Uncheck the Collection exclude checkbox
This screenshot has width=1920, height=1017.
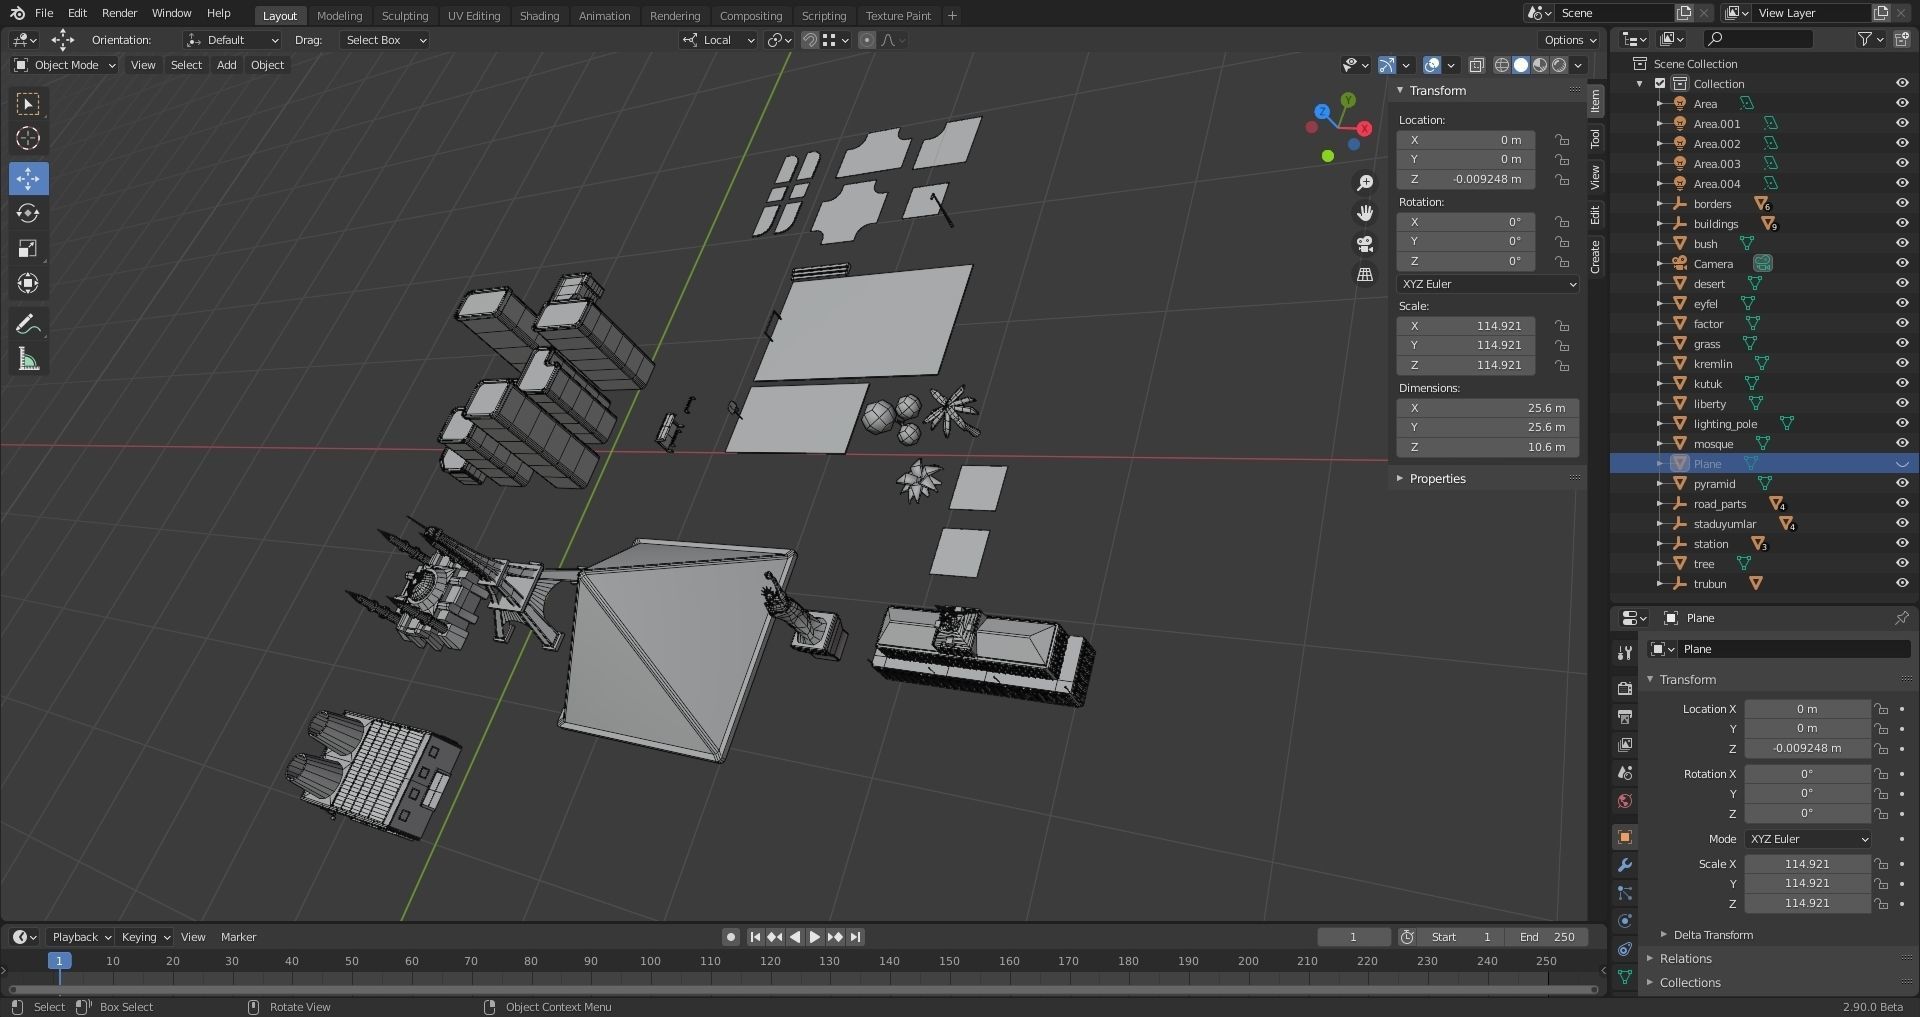pos(1660,84)
